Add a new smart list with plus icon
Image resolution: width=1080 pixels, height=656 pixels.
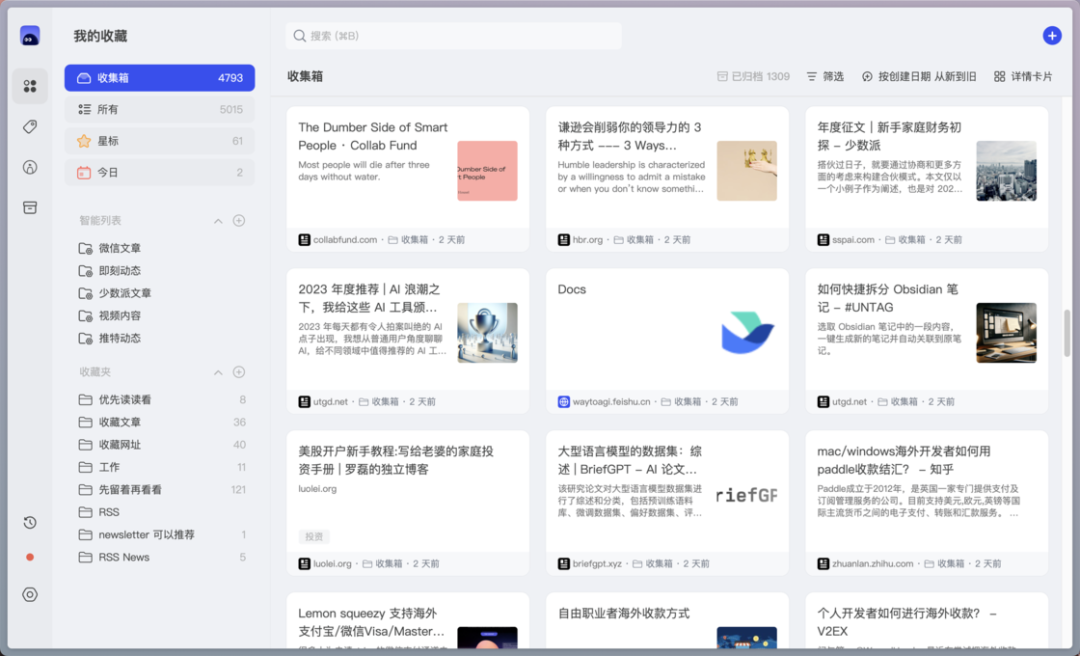pos(239,221)
